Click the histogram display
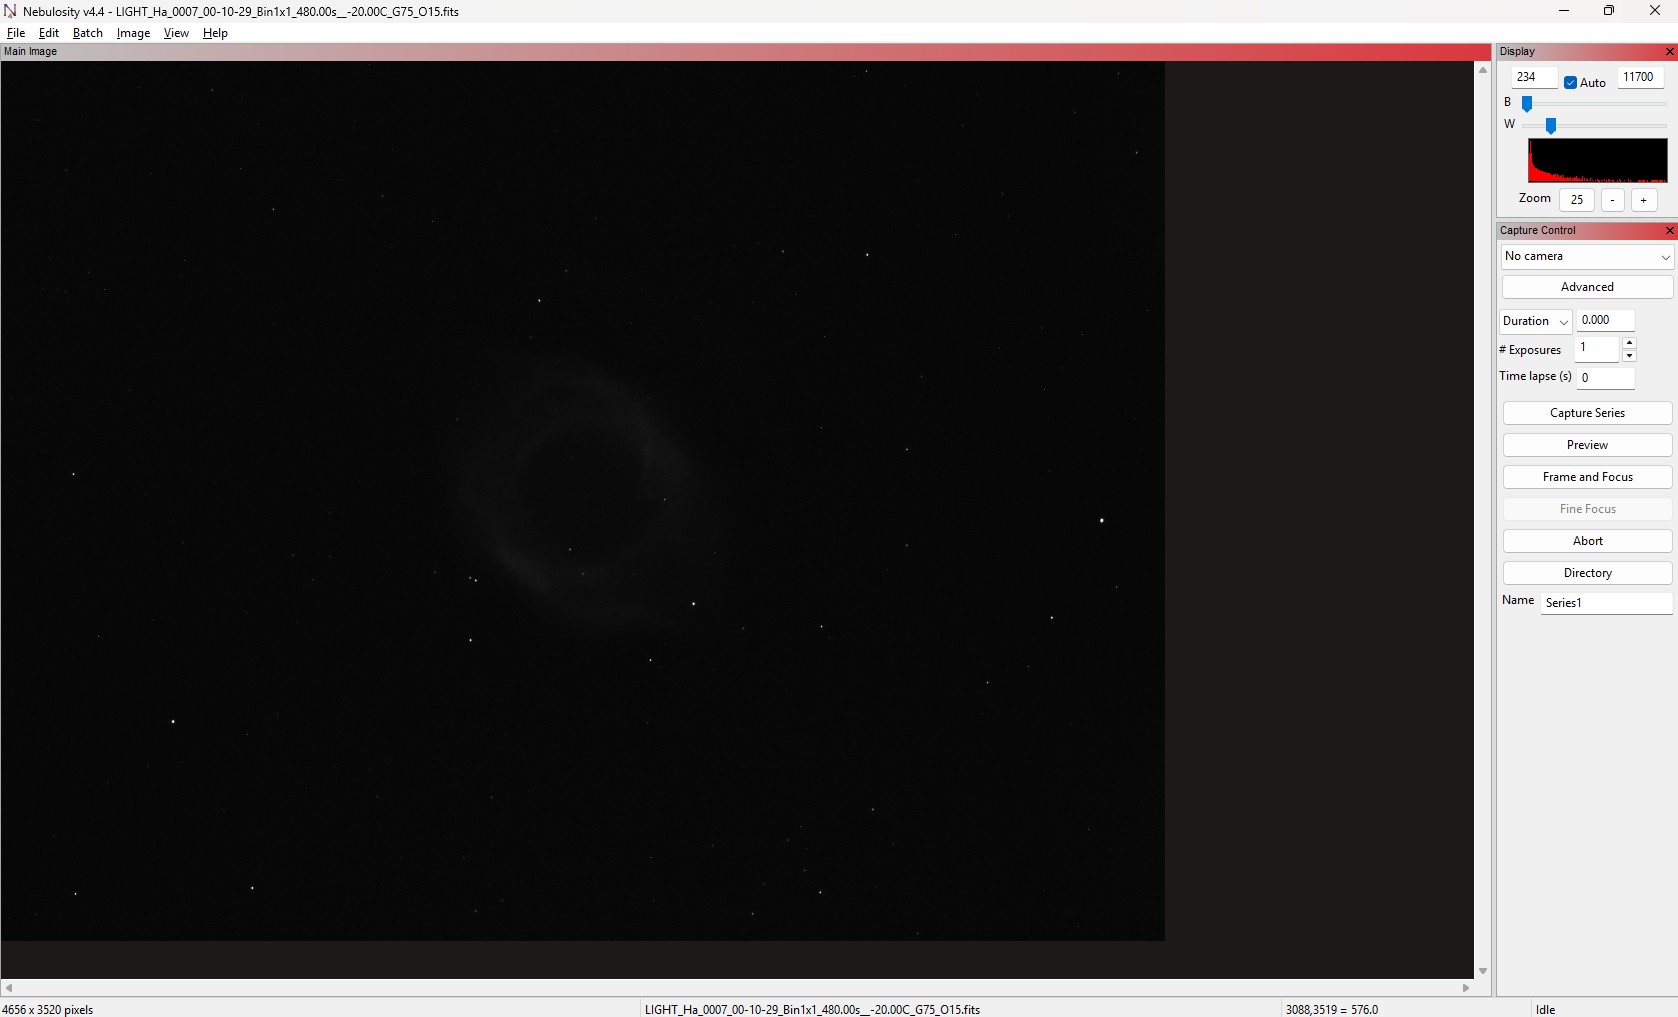1678x1017 pixels. [x=1597, y=160]
